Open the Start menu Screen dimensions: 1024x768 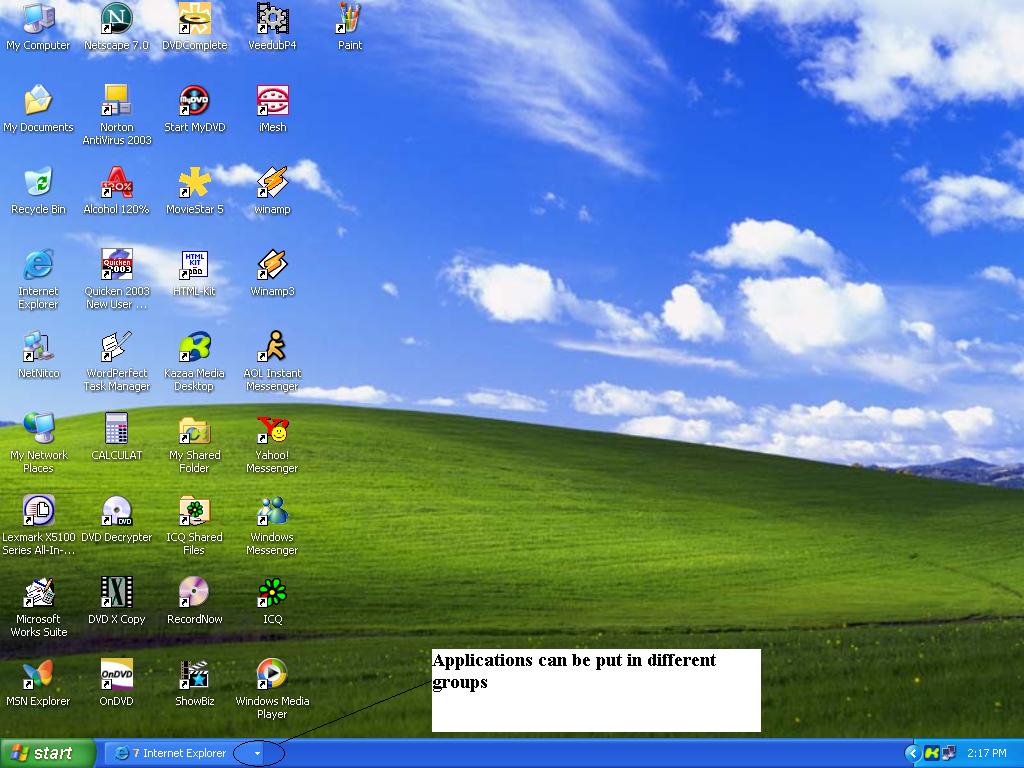(x=47, y=753)
